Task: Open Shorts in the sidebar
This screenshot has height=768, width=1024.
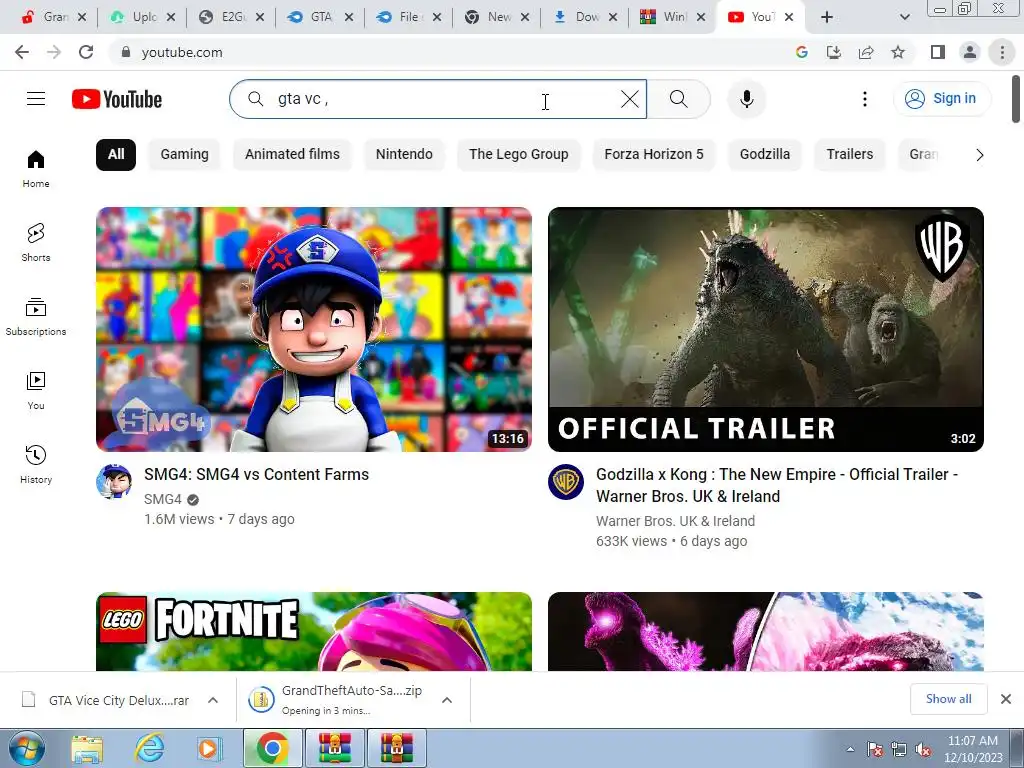Action: (36, 243)
